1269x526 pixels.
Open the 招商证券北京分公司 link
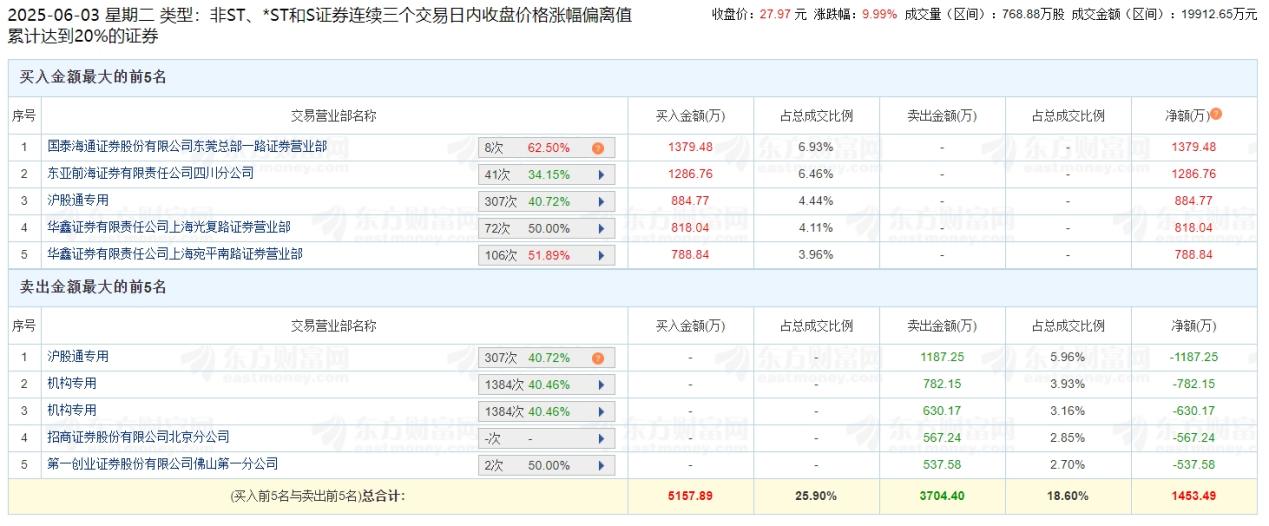tap(139, 437)
